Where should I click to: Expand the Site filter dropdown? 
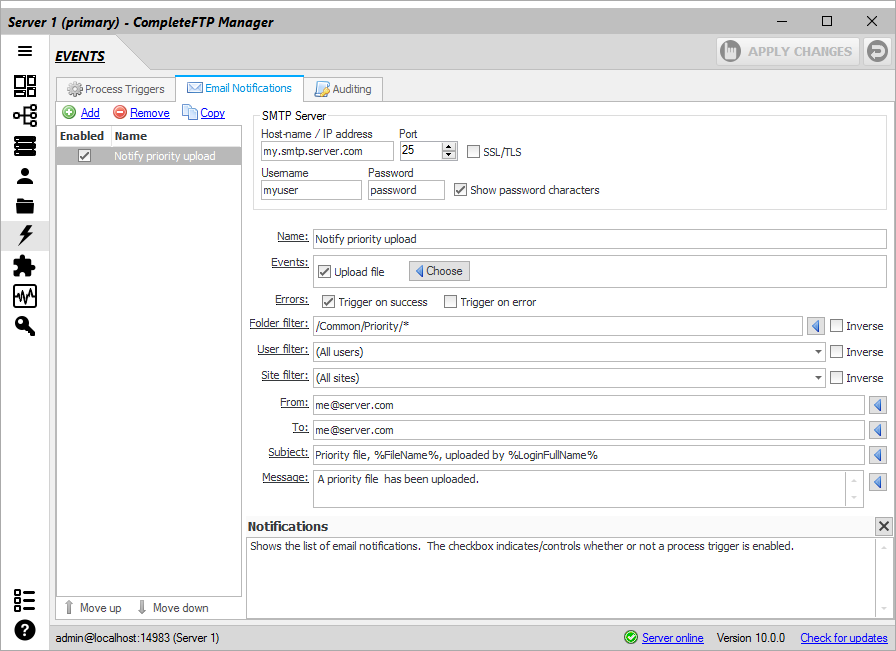coord(818,378)
